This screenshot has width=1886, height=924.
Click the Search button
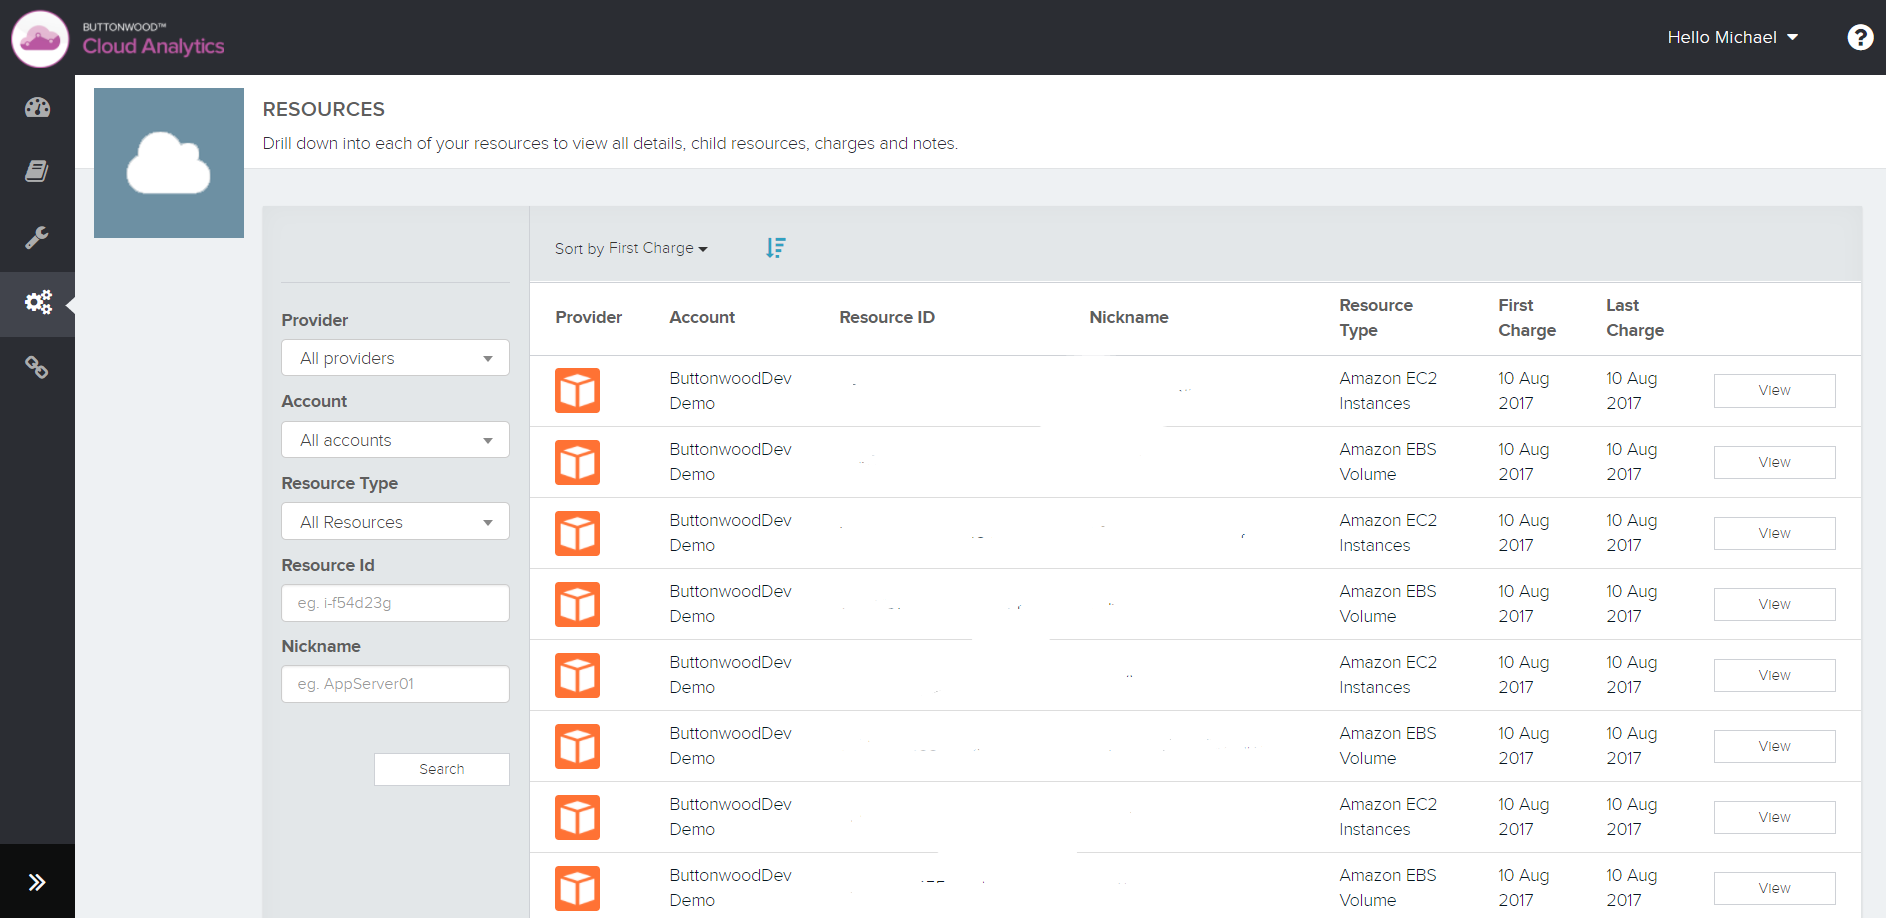click(x=442, y=769)
